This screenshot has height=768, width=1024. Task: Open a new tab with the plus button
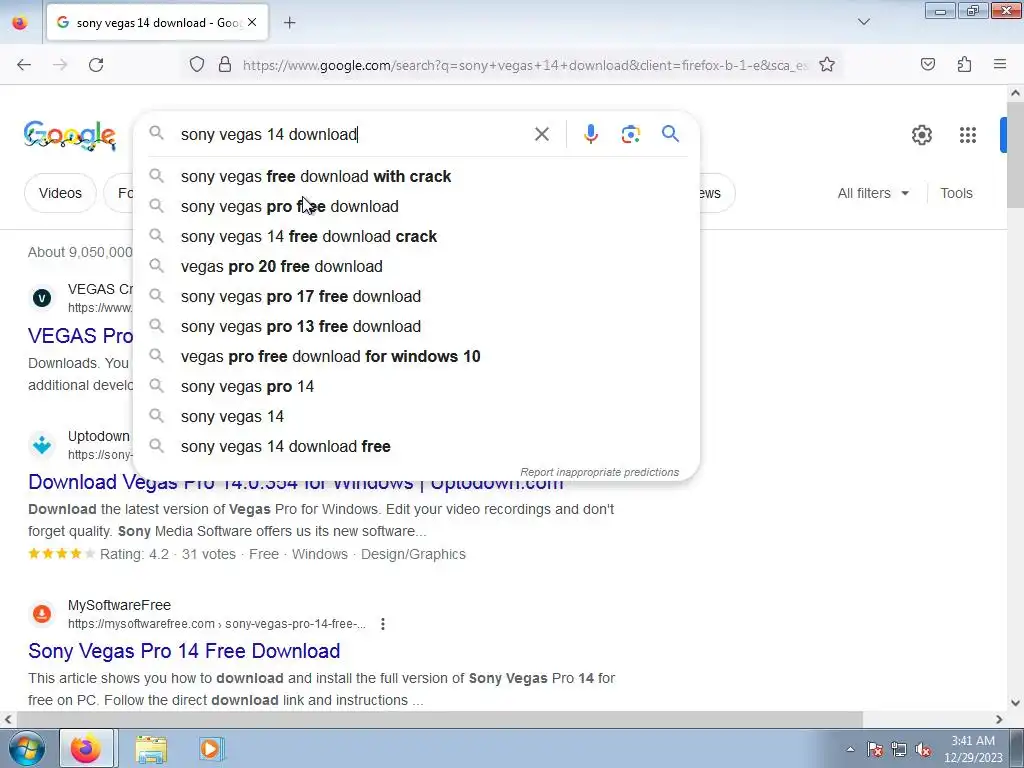(290, 23)
